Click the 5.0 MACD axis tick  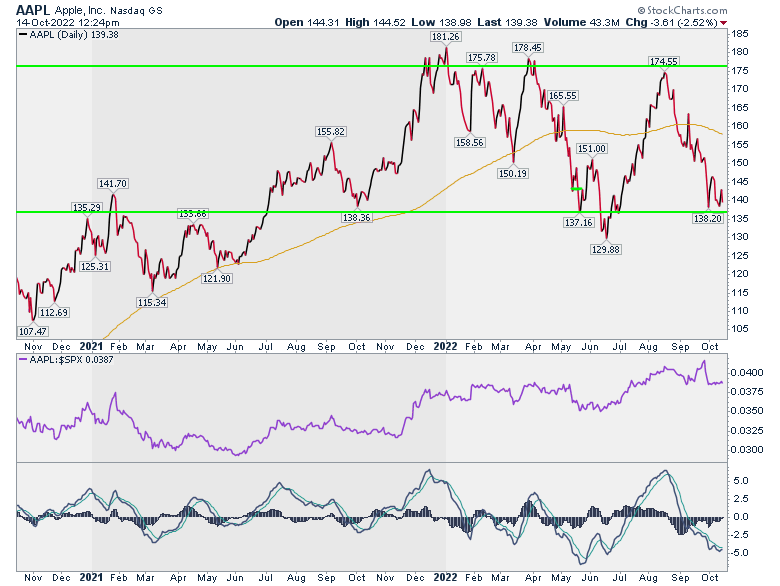coord(741,481)
